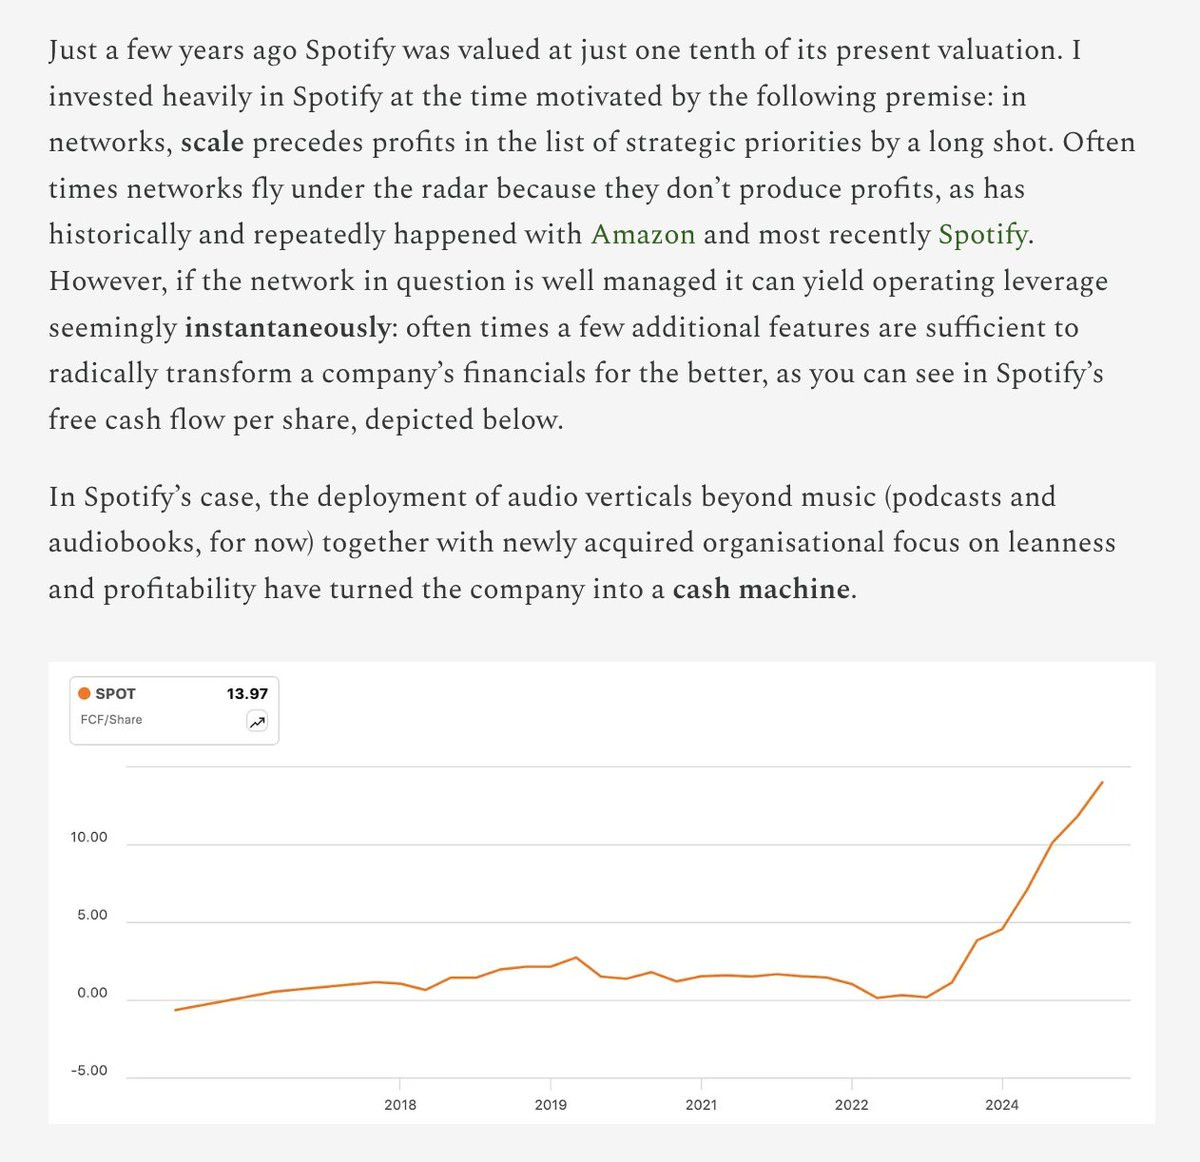1200x1162 pixels.
Task: Click the 2022 x-axis label
Action: point(851,1105)
